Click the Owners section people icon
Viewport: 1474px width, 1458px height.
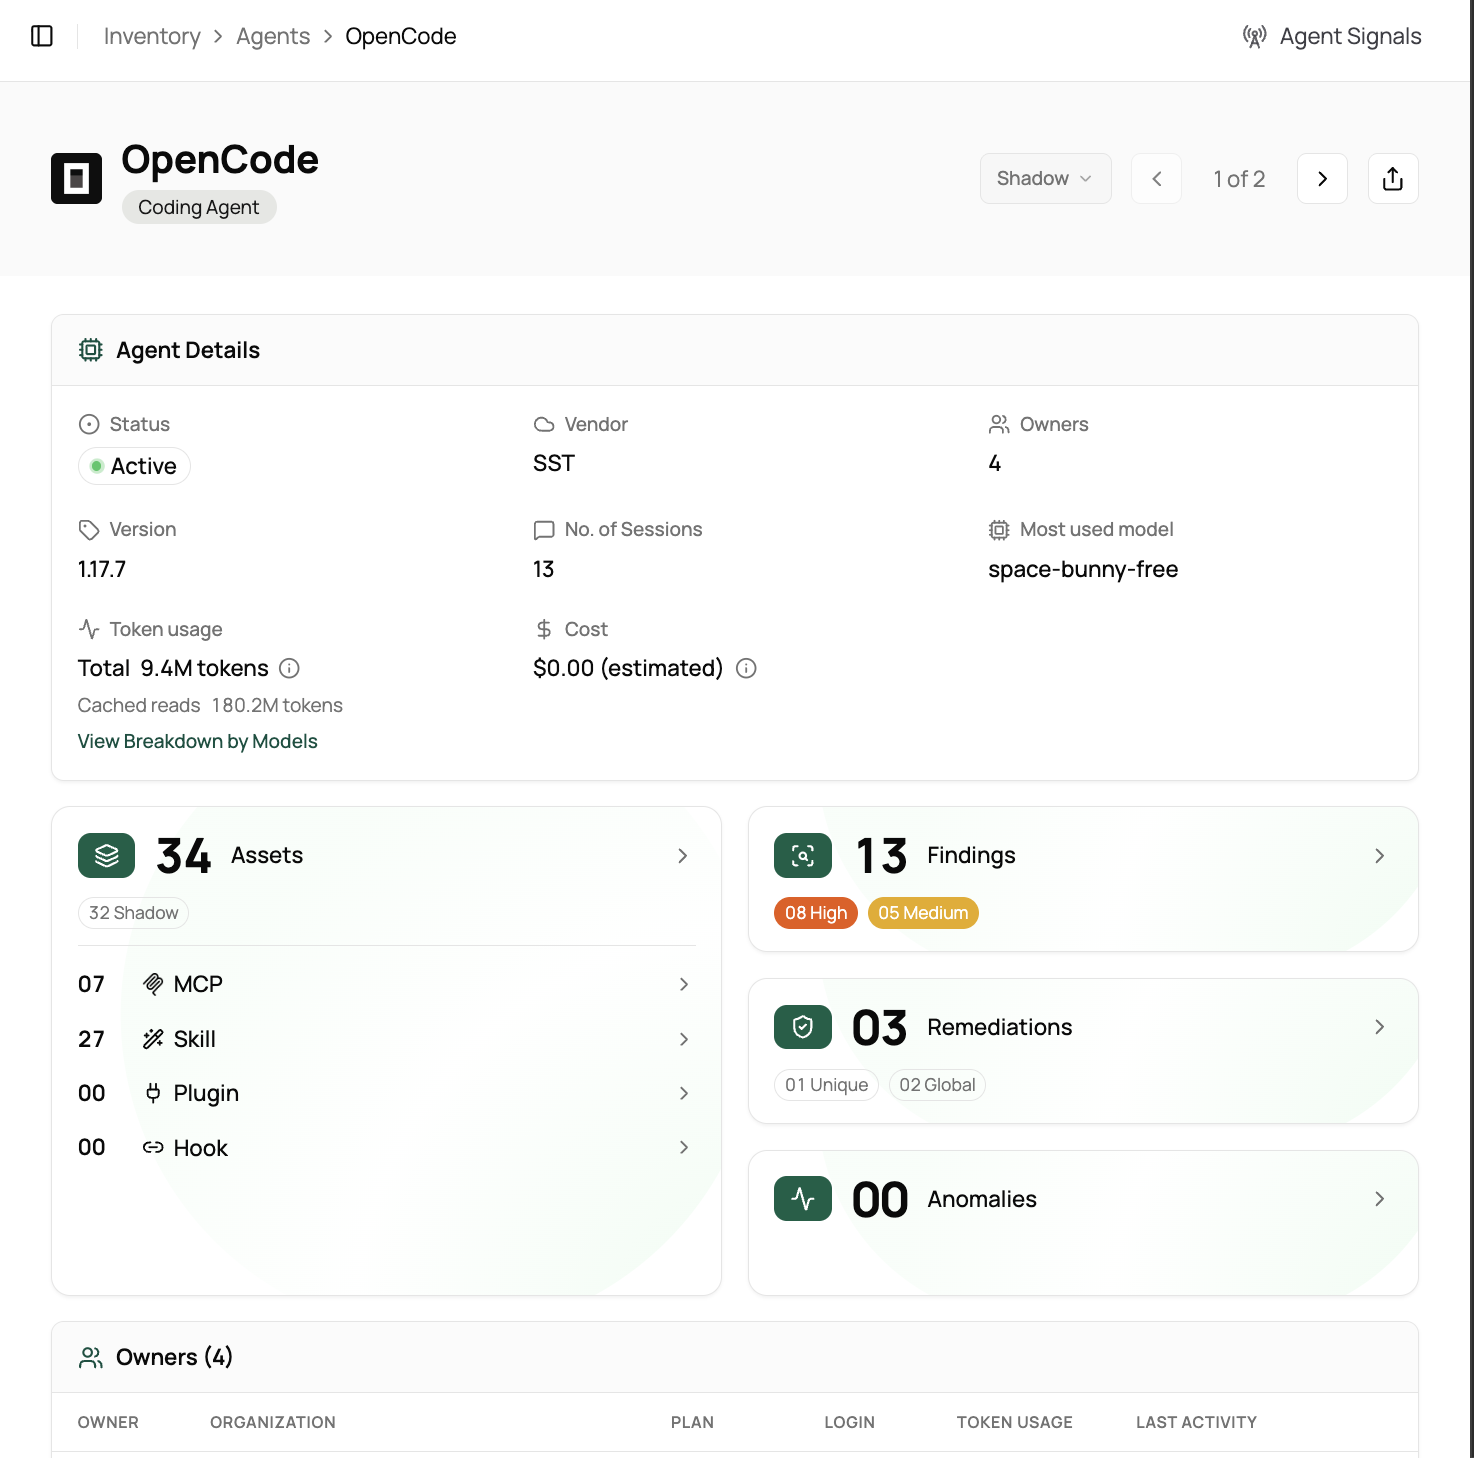[x=91, y=1357]
